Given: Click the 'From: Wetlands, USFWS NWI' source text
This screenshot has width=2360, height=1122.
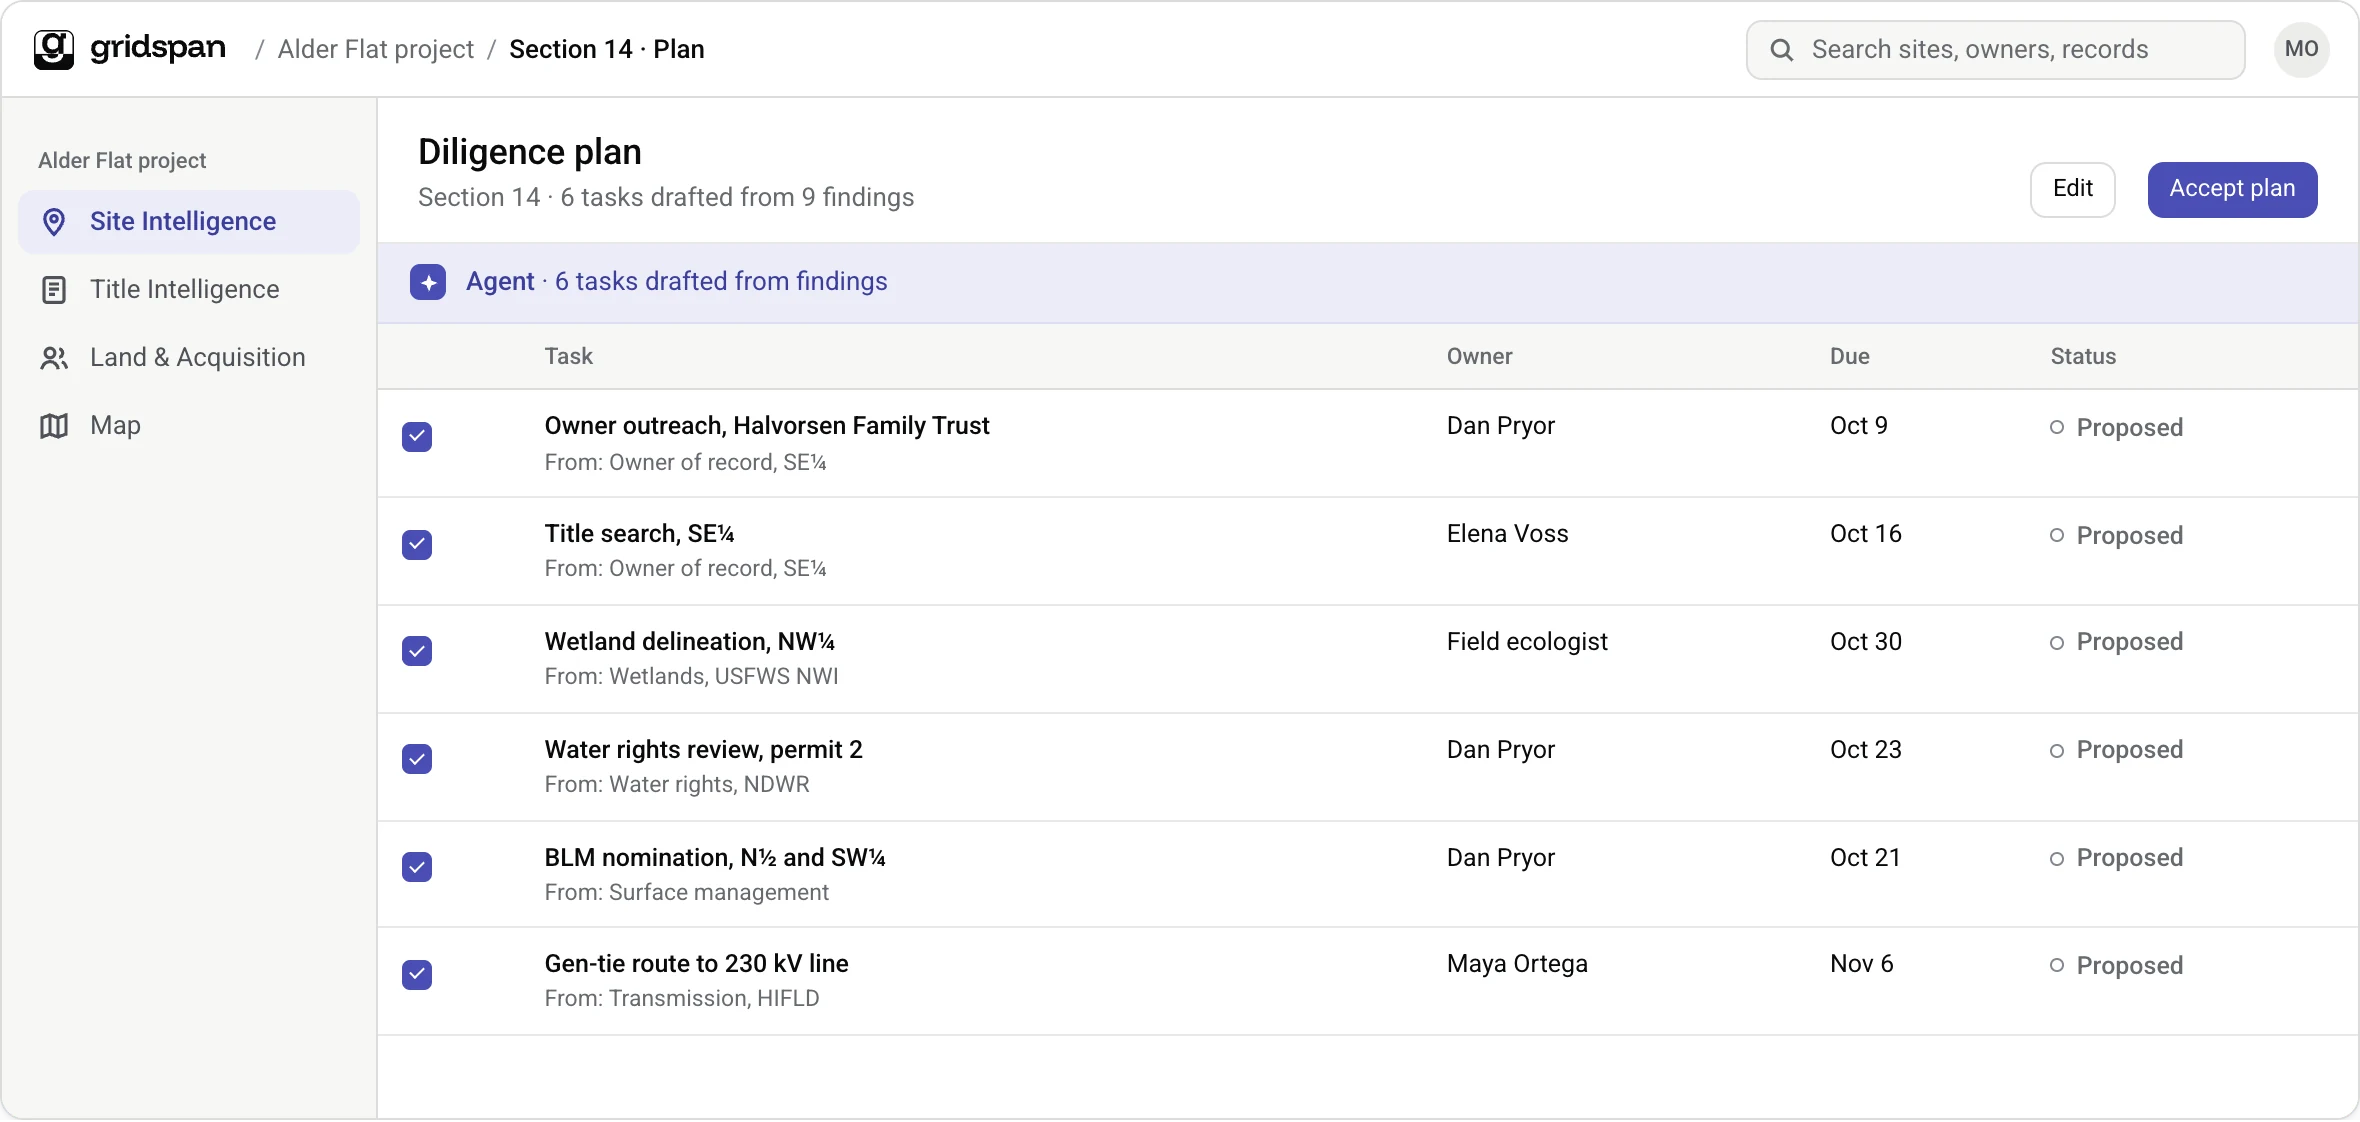Looking at the screenshot, I should click(691, 677).
